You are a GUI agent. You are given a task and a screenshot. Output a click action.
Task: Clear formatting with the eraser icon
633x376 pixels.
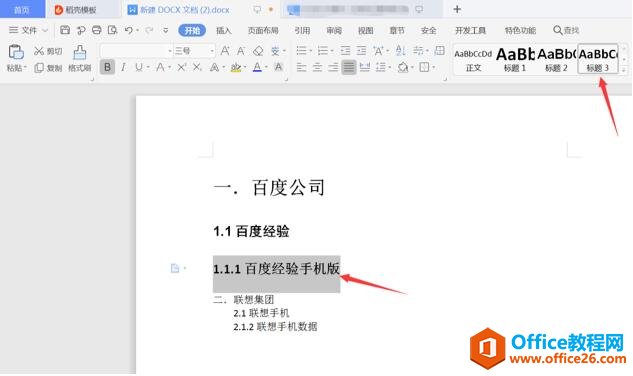click(258, 51)
